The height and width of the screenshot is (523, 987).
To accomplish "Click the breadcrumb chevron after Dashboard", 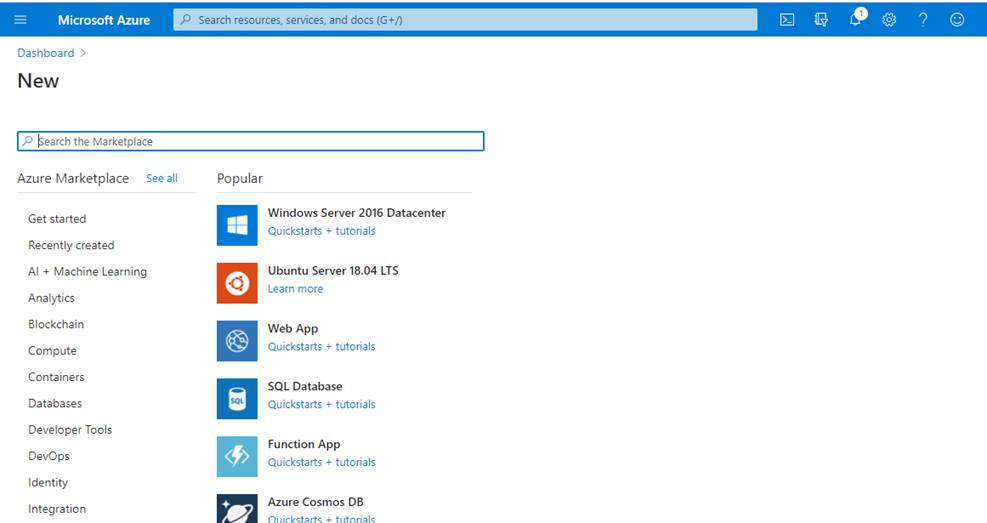I will tap(83, 53).
